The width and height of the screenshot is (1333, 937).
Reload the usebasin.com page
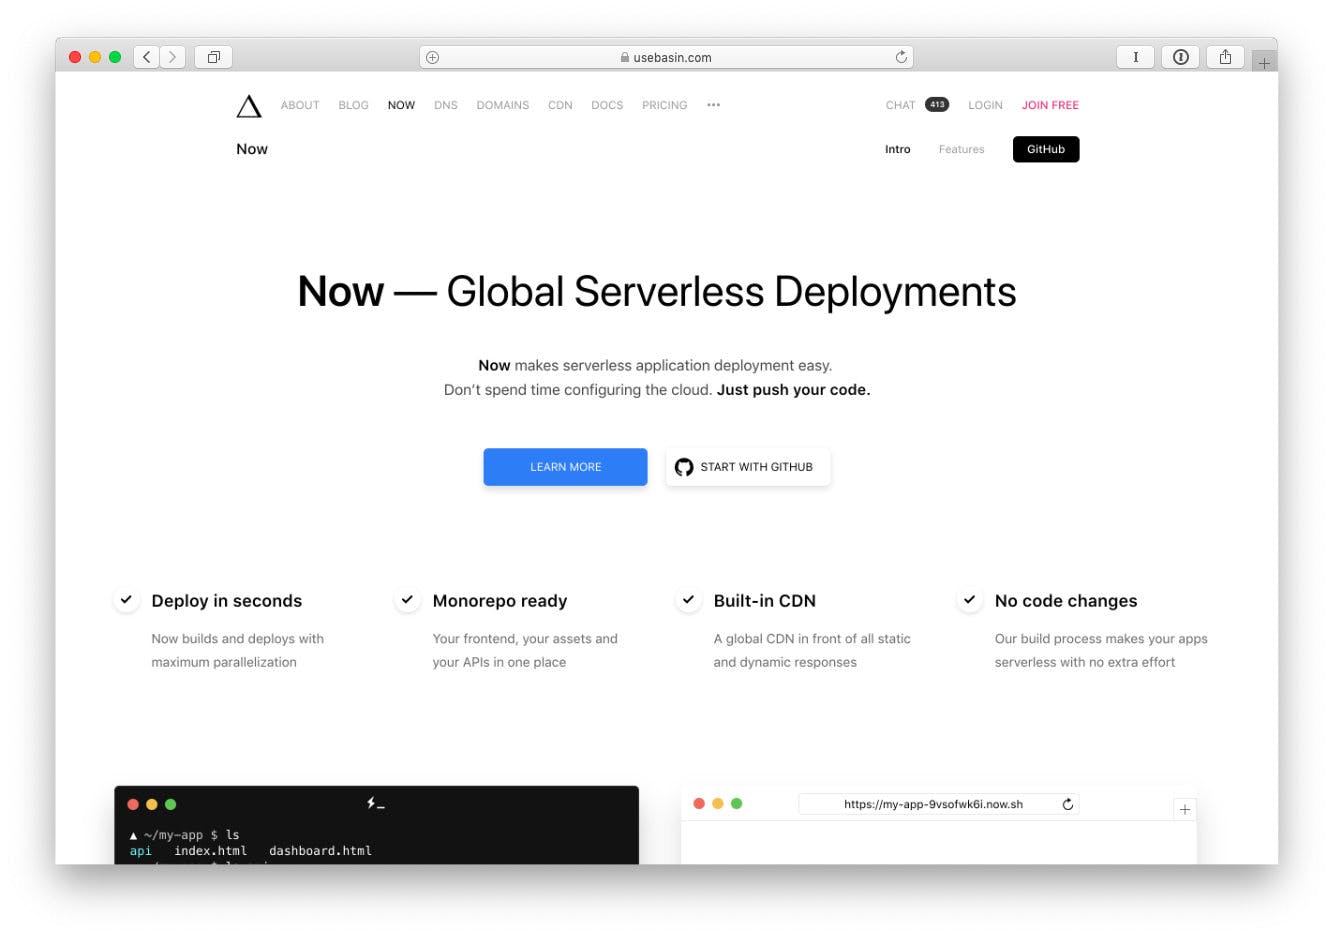(901, 58)
